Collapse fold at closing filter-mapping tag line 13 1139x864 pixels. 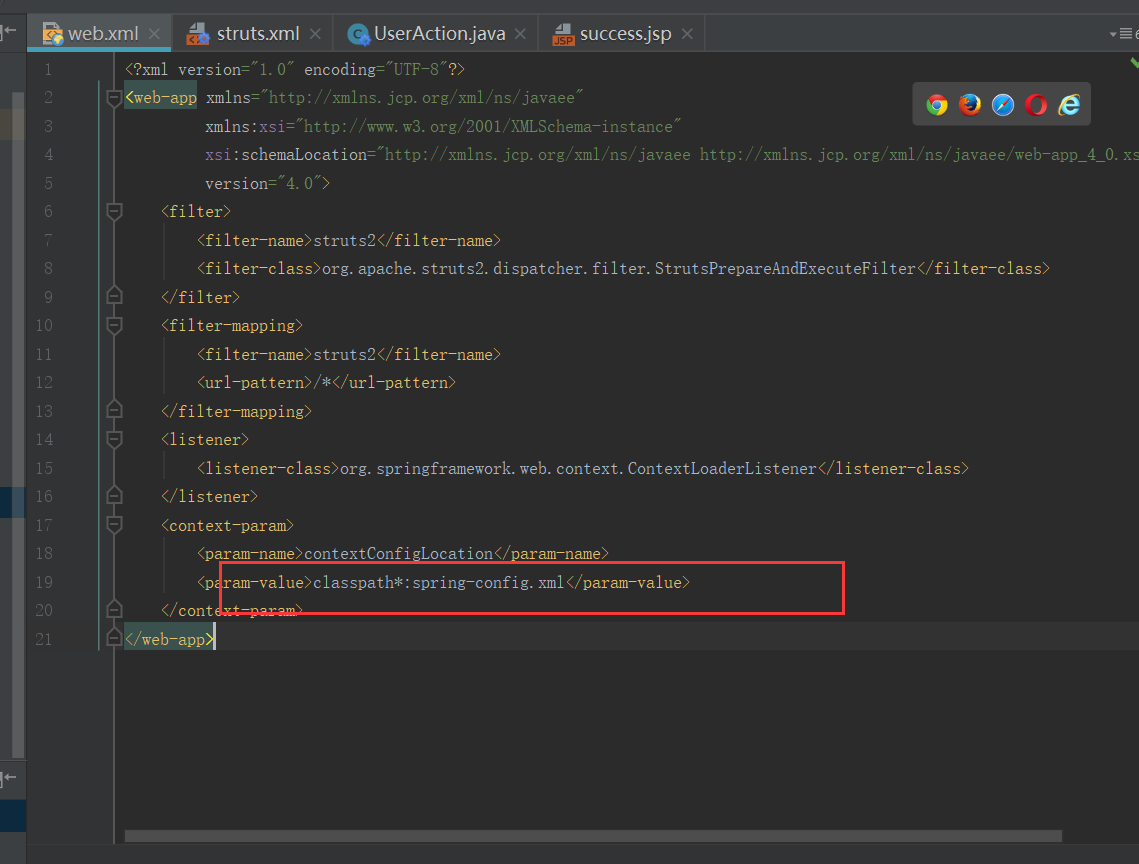[114, 411]
